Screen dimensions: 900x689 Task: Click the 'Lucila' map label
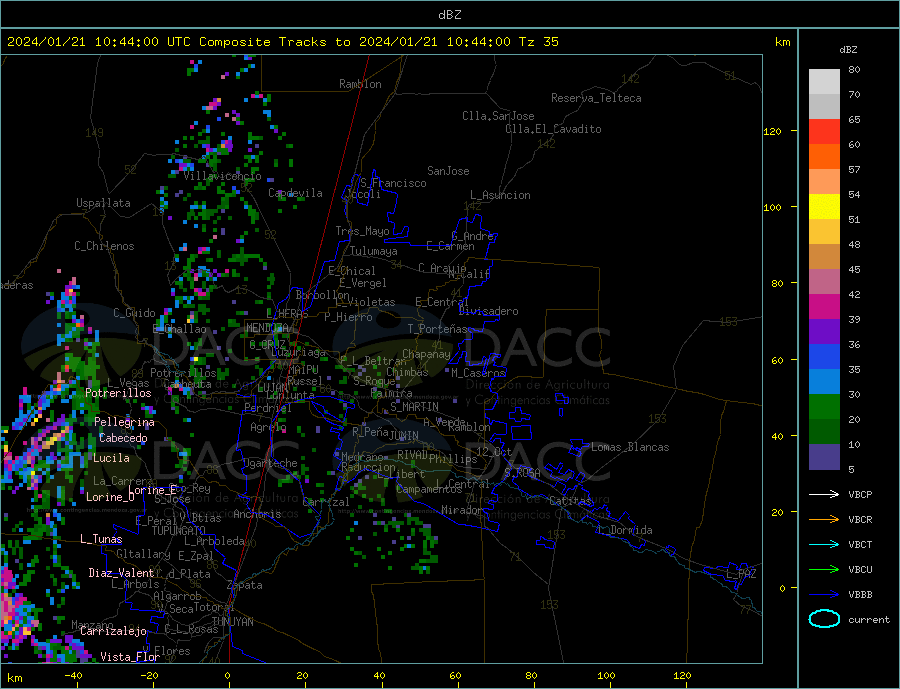(111, 458)
